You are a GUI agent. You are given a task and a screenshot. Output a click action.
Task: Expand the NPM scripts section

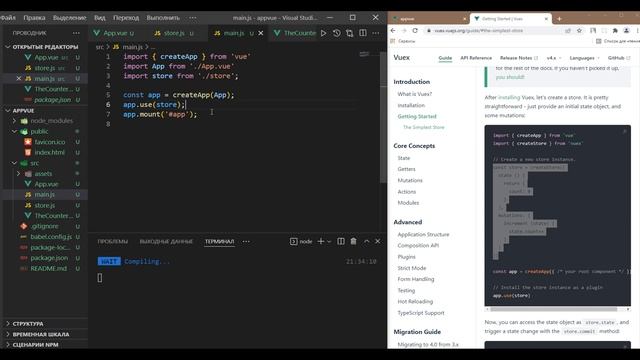tap(8, 344)
